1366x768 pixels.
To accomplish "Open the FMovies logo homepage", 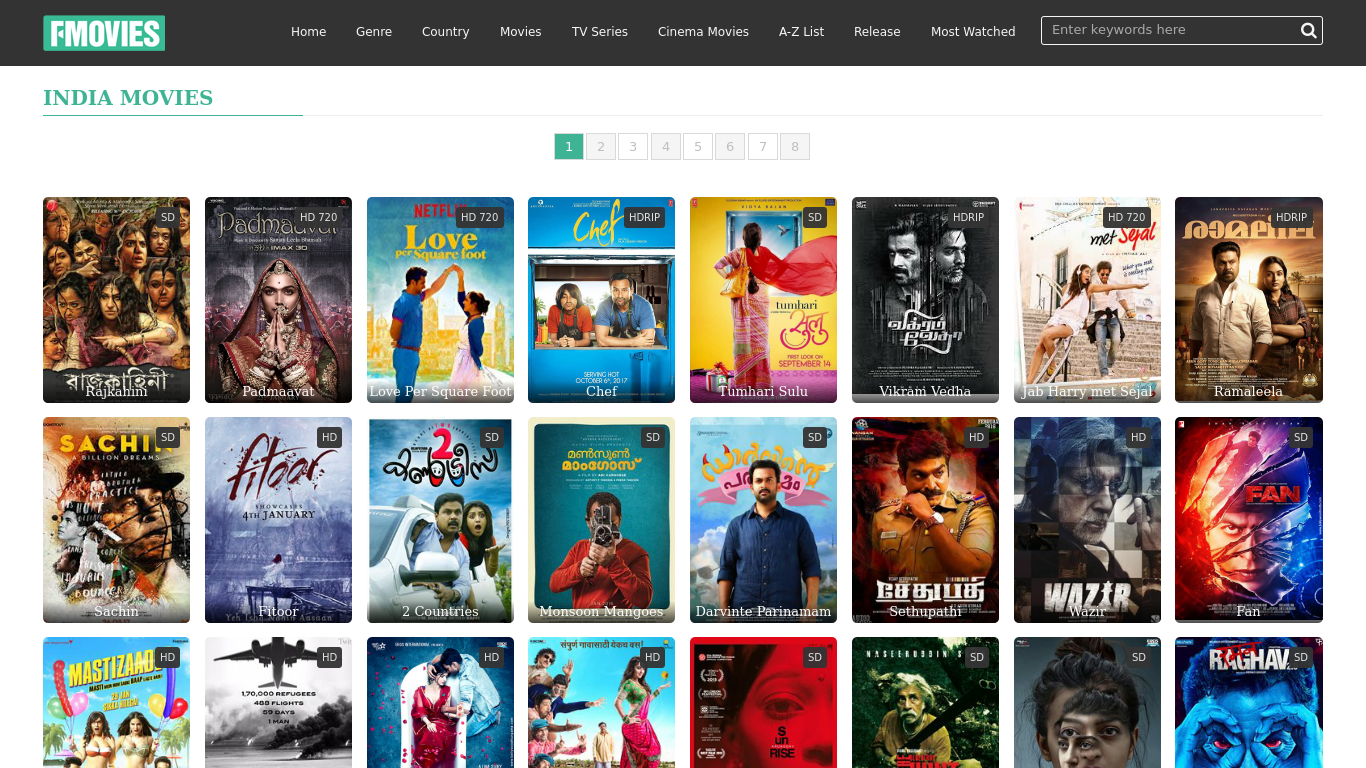I will coord(104,33).
